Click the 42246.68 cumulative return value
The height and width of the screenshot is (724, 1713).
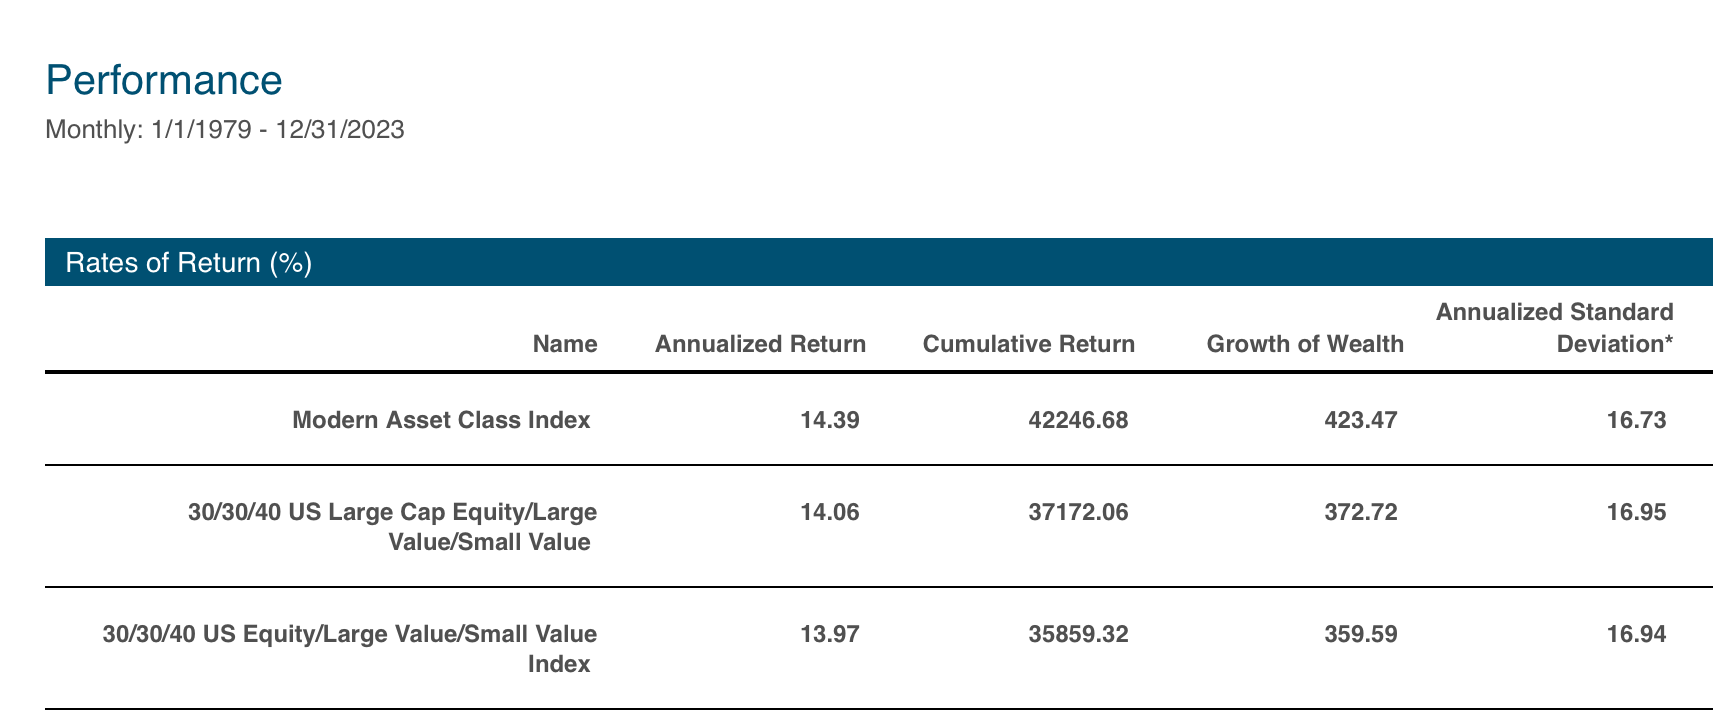click(x=1078, y=420)
